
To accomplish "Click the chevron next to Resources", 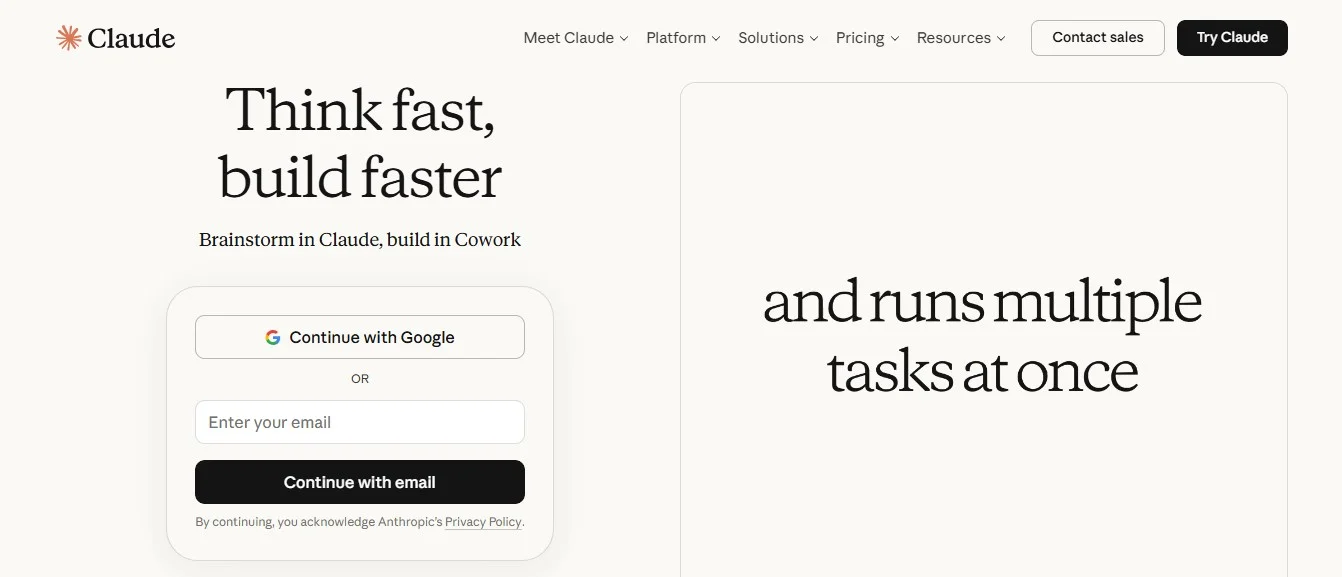I will click(x=1001, y=39).
